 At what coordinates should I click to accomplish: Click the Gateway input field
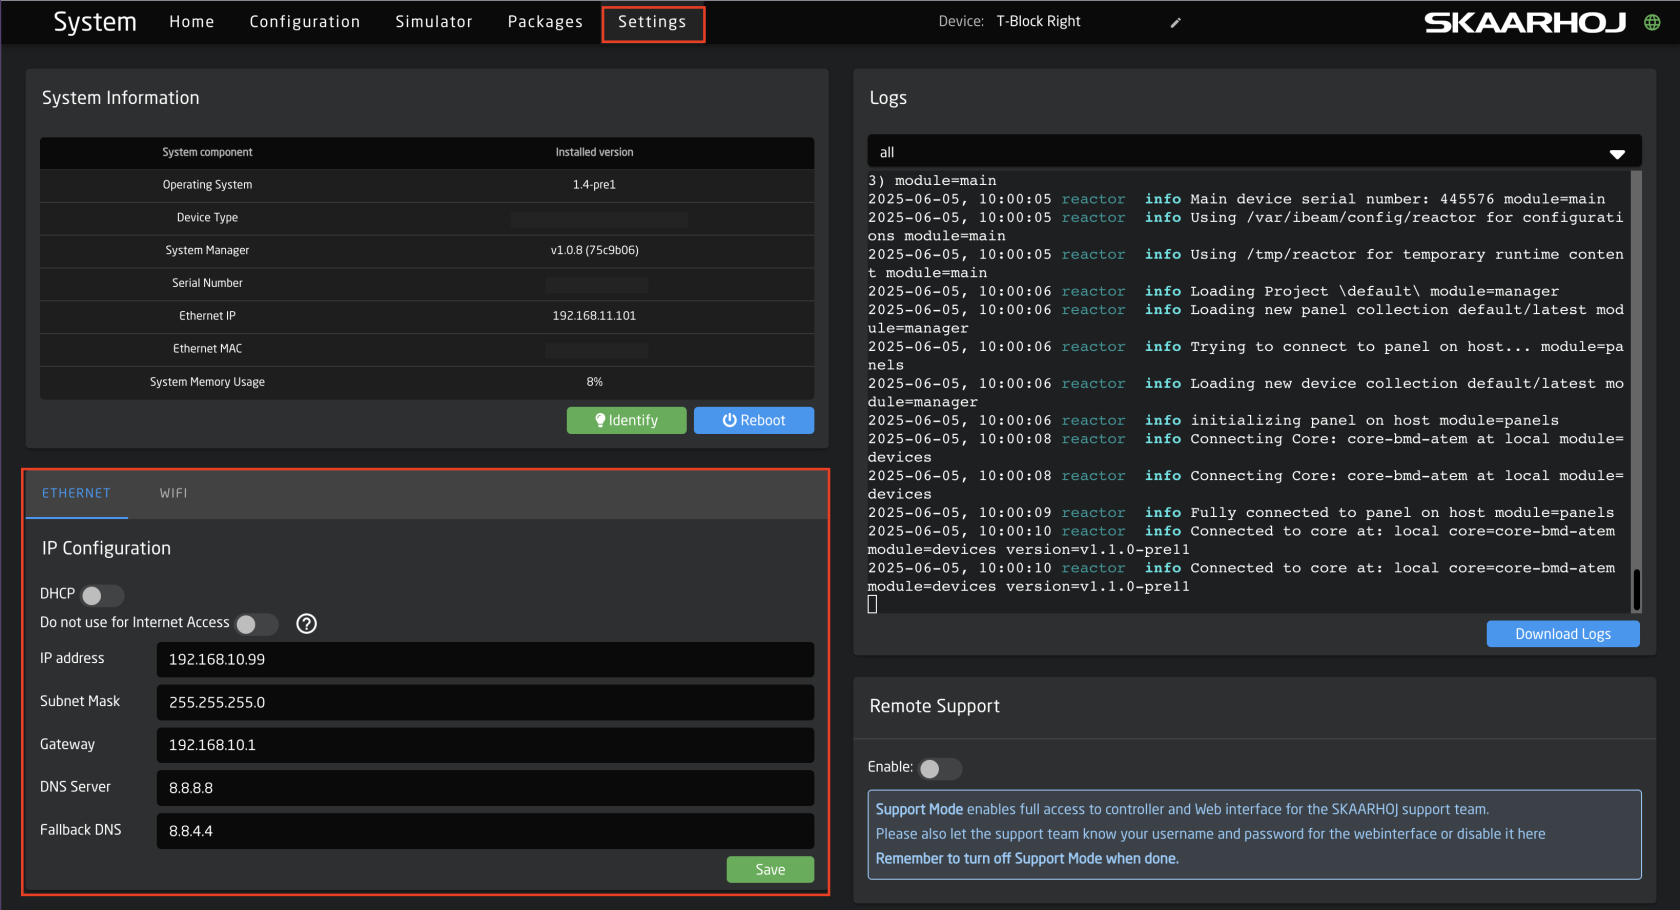[x=485, y=745]
